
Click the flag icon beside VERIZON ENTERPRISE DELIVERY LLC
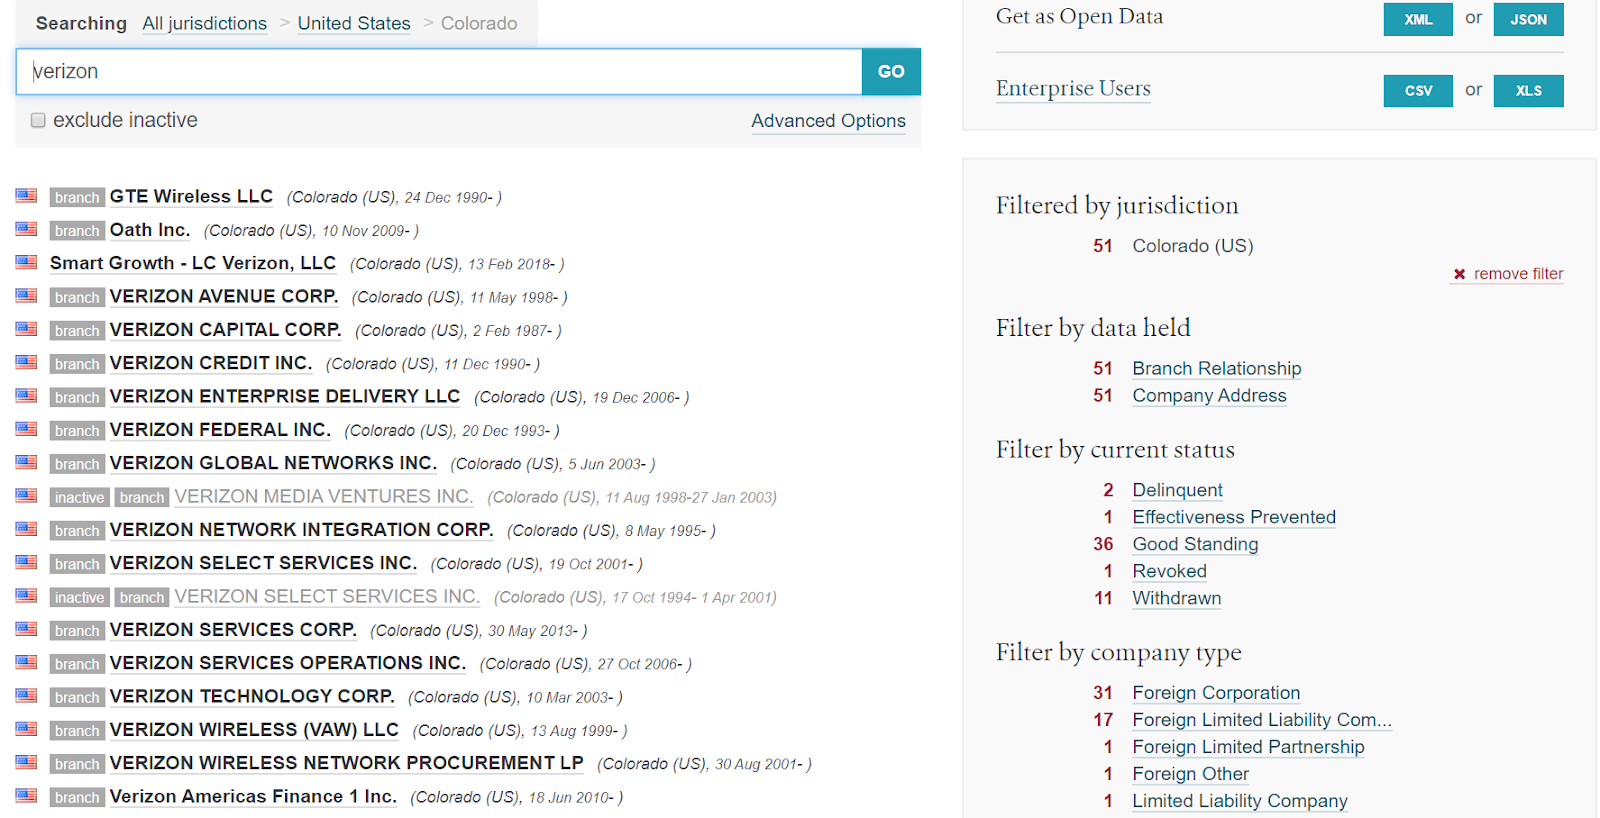[26, 396]
